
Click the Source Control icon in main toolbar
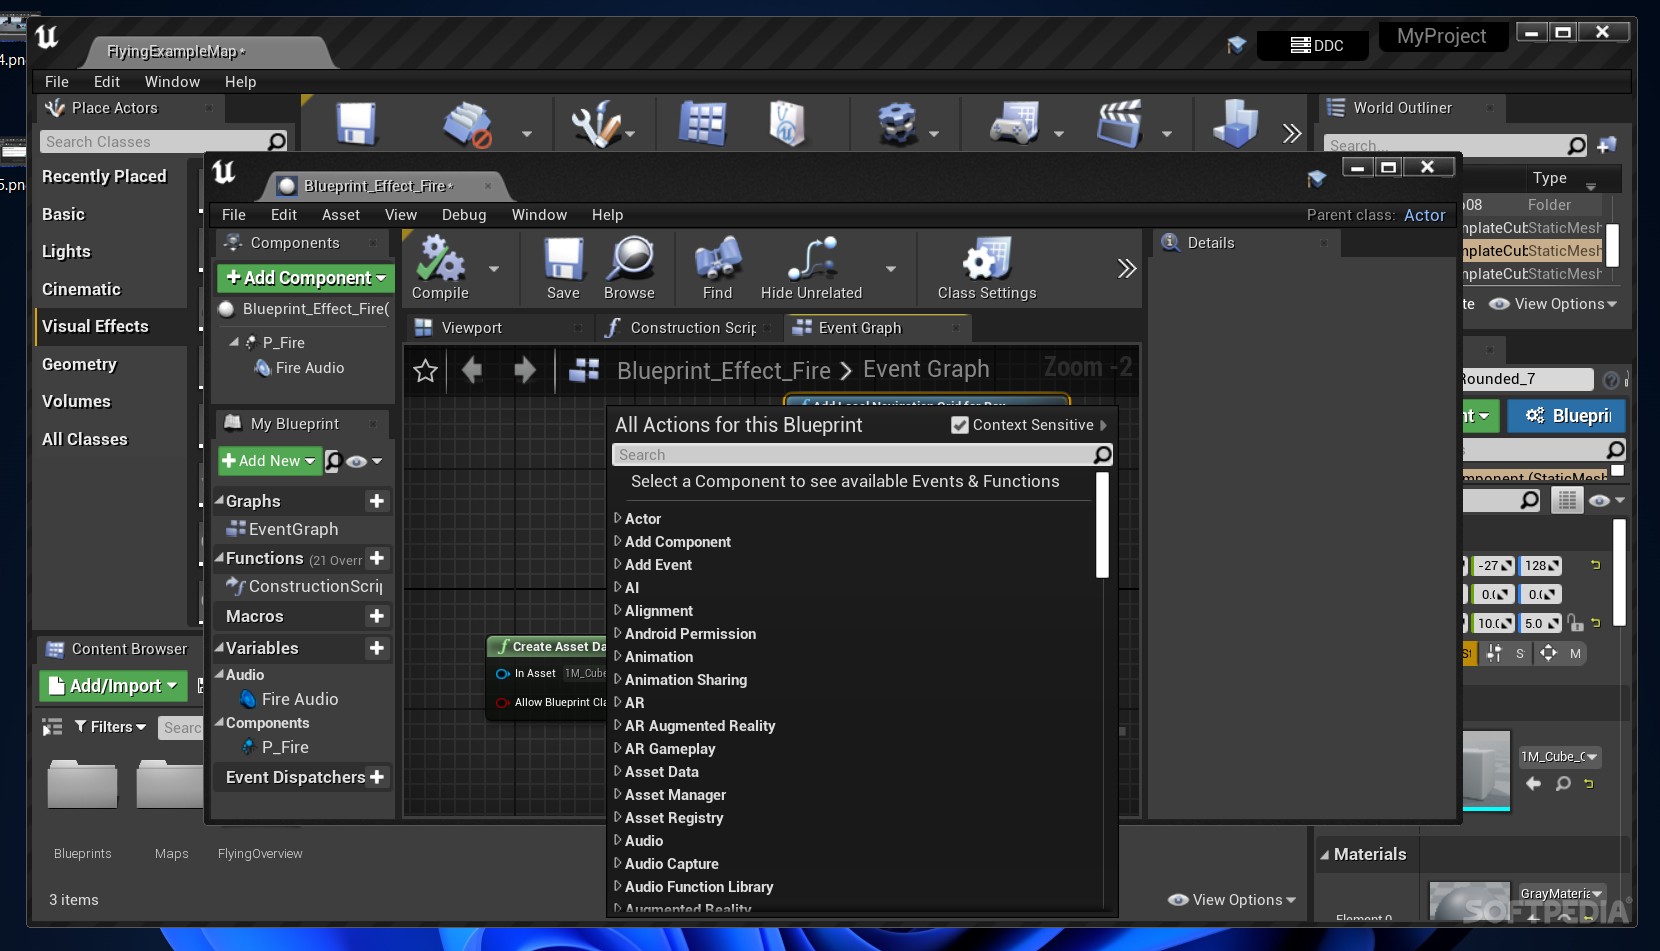coord(467,125)
